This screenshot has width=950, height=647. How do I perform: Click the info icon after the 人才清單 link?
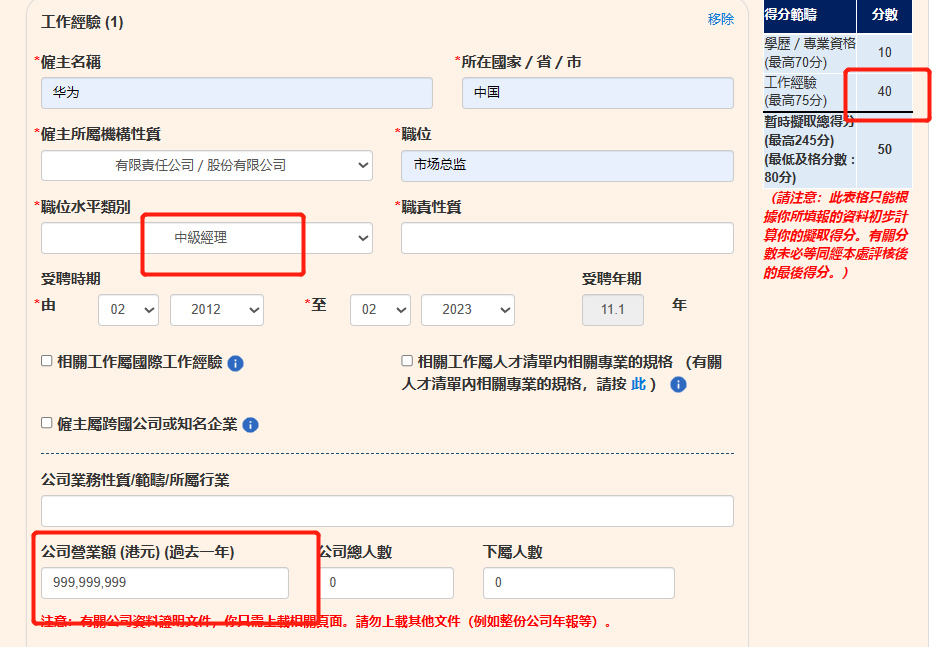point(678,384)
